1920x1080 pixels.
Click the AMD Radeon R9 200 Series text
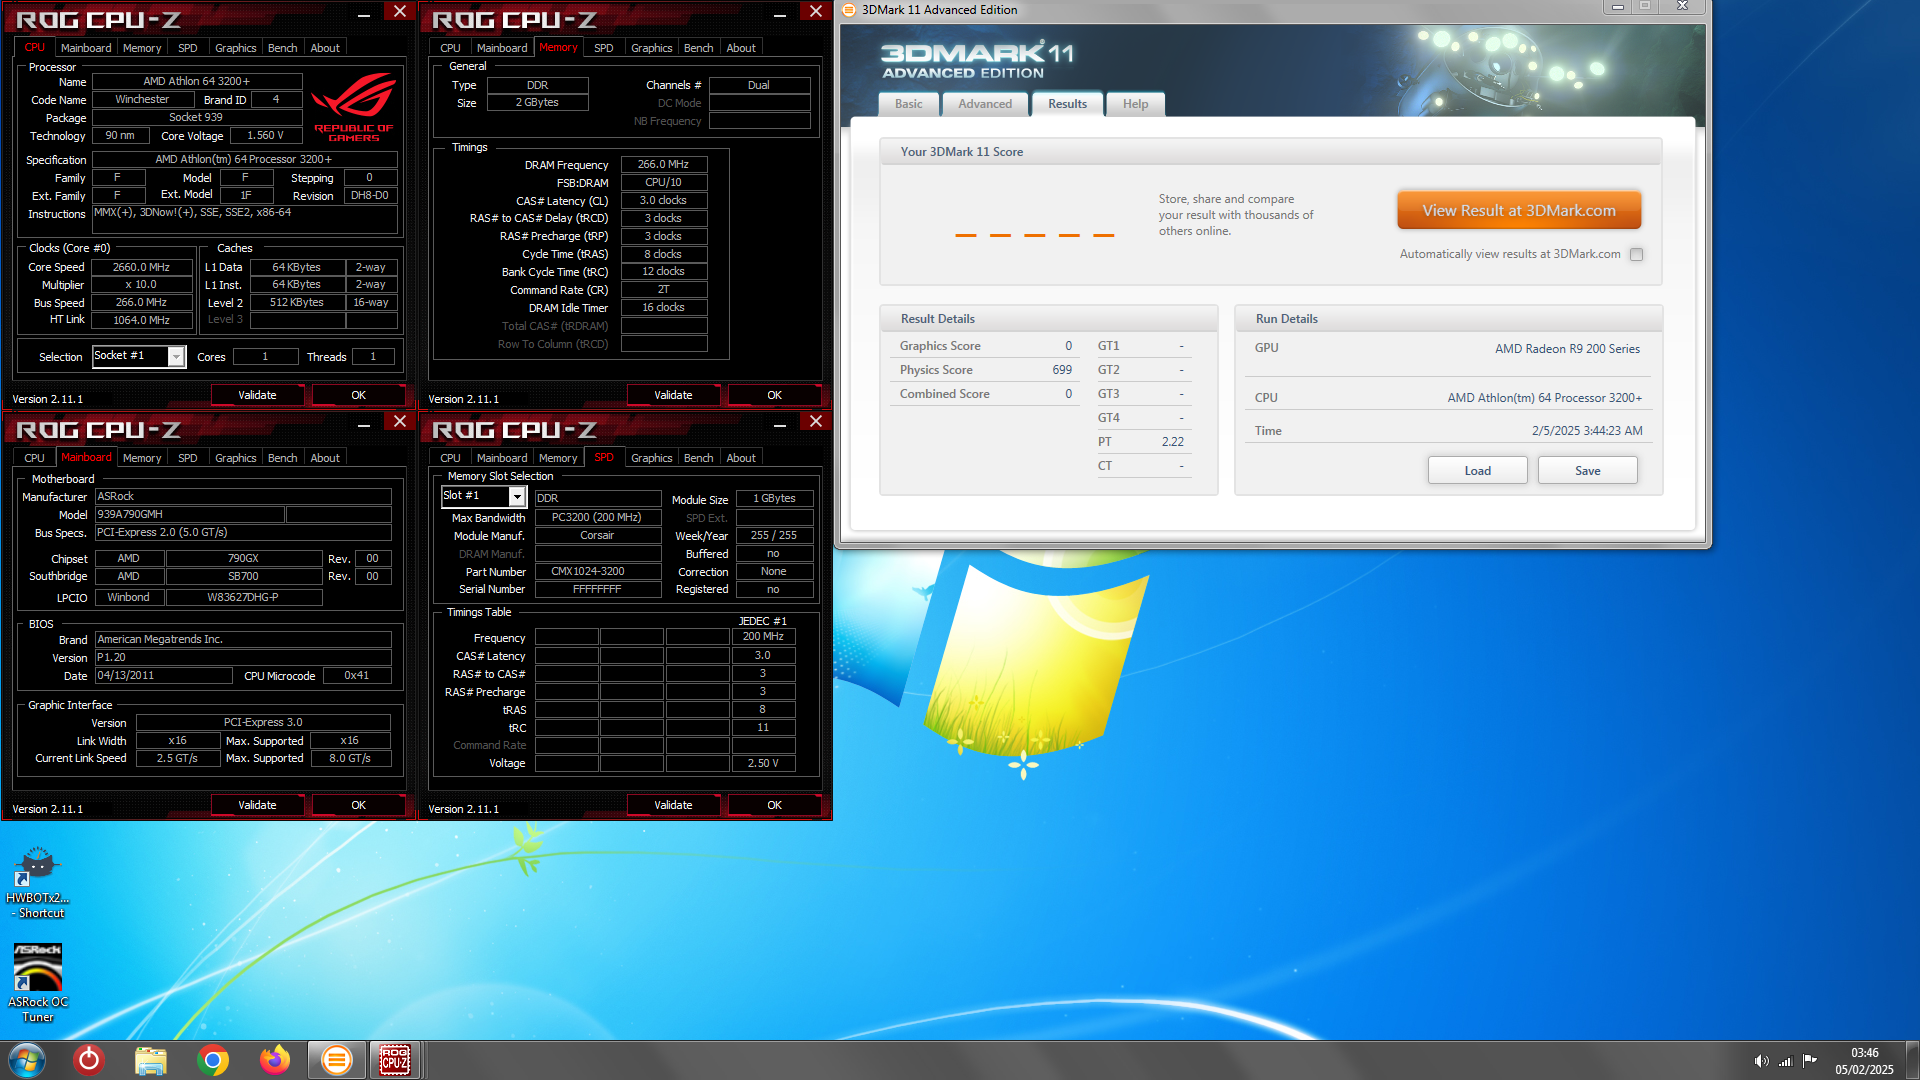[1567, 349]
